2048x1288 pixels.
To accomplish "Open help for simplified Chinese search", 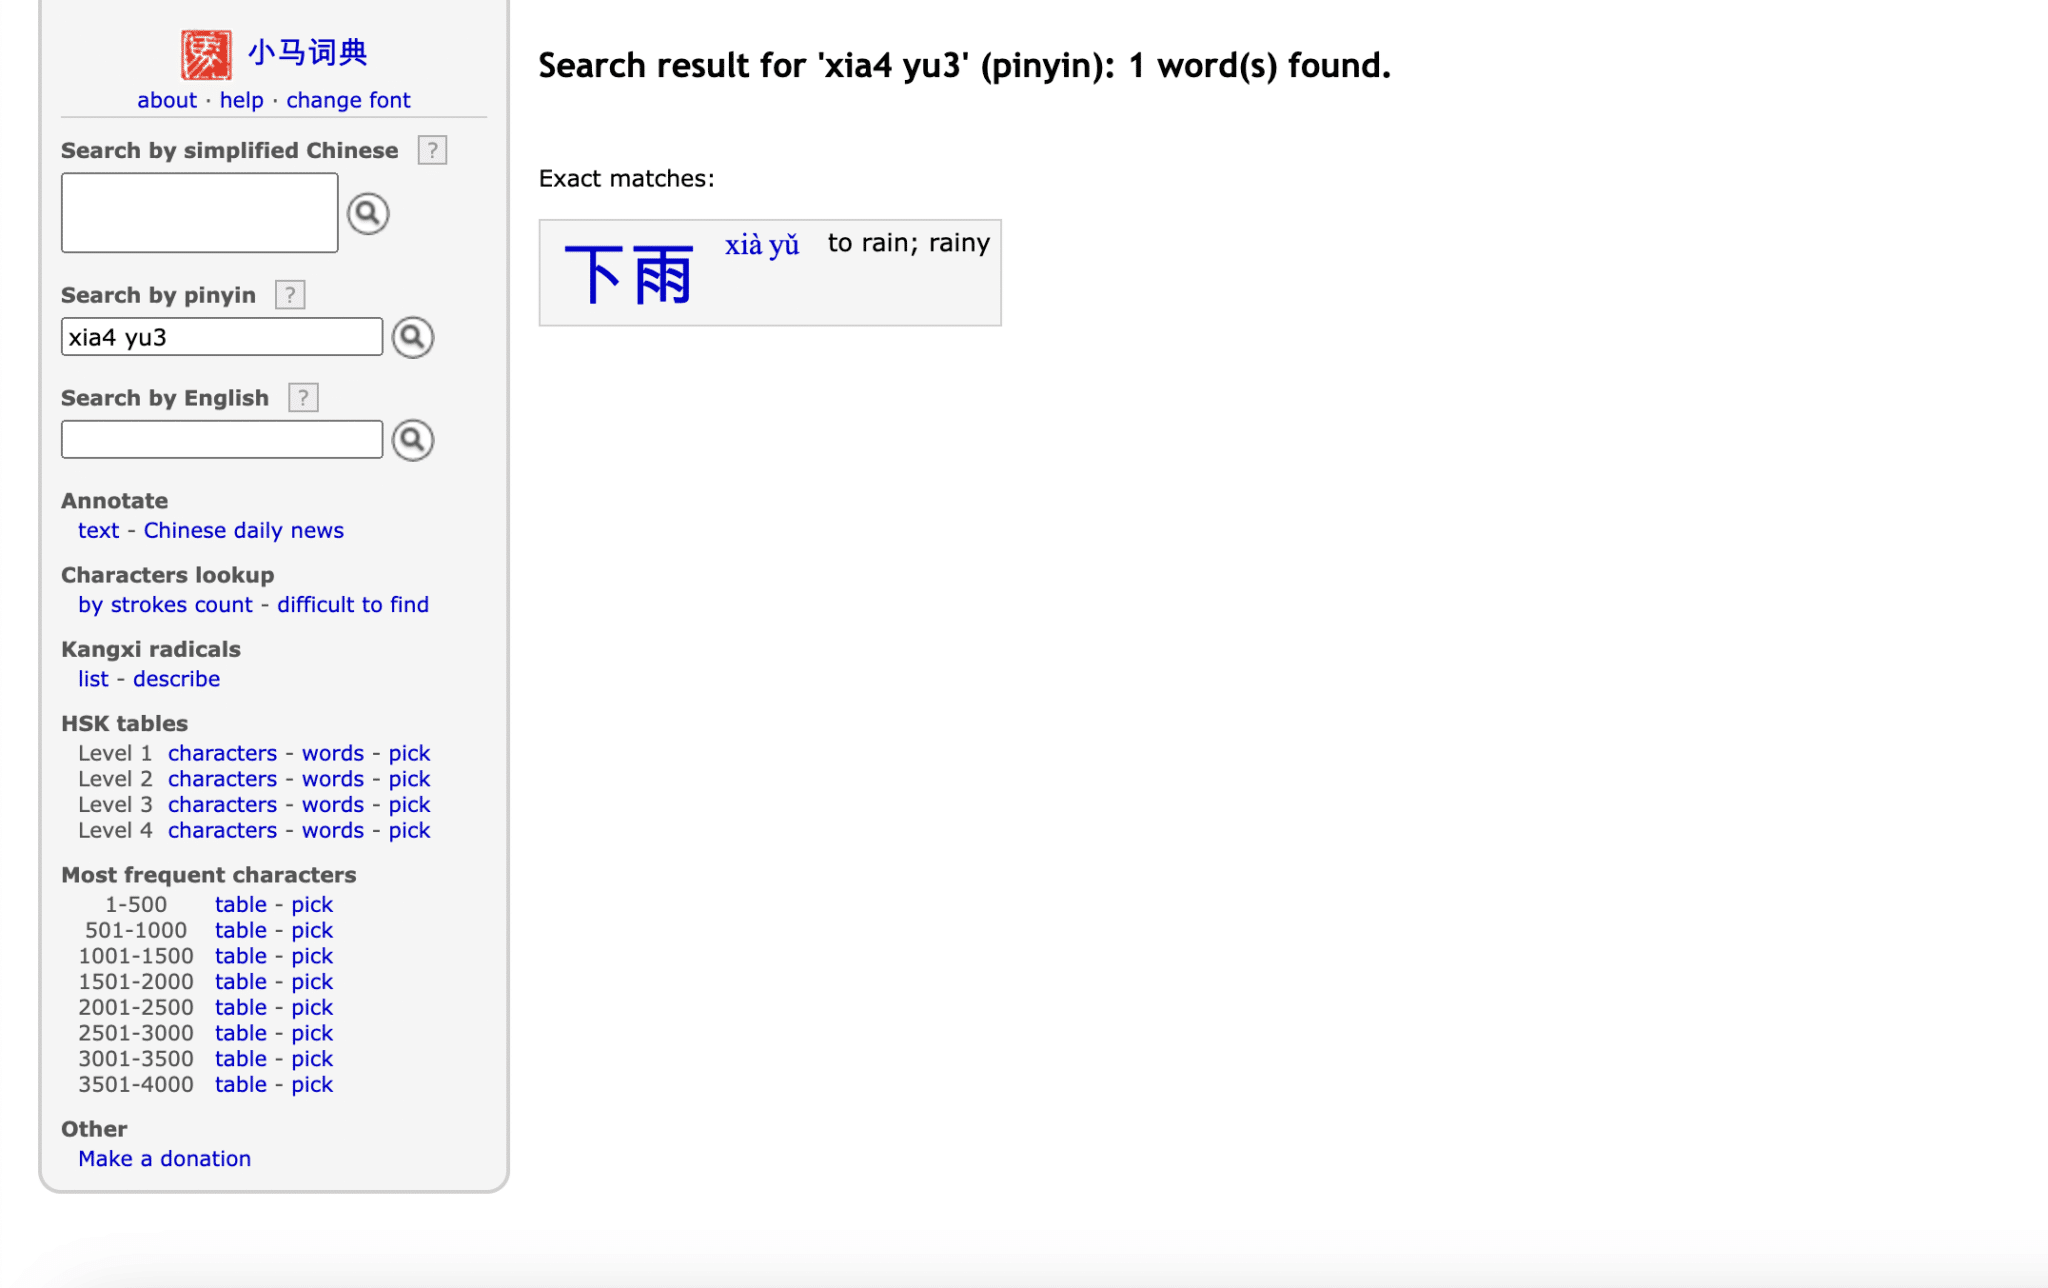I will (x=431, y=150).
